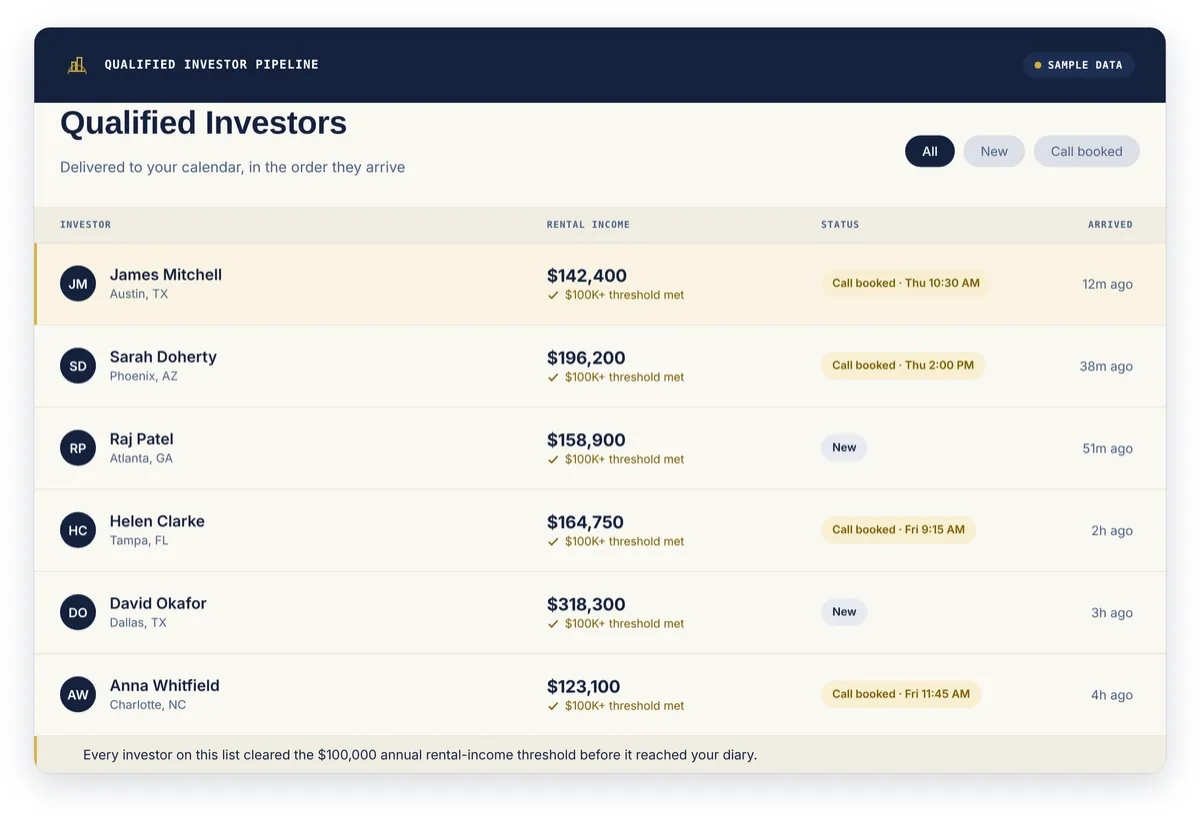Open Call booked Fri 11:45 AM status pill
Viewport: 1200px width, 822px height.
coord(901,693)
